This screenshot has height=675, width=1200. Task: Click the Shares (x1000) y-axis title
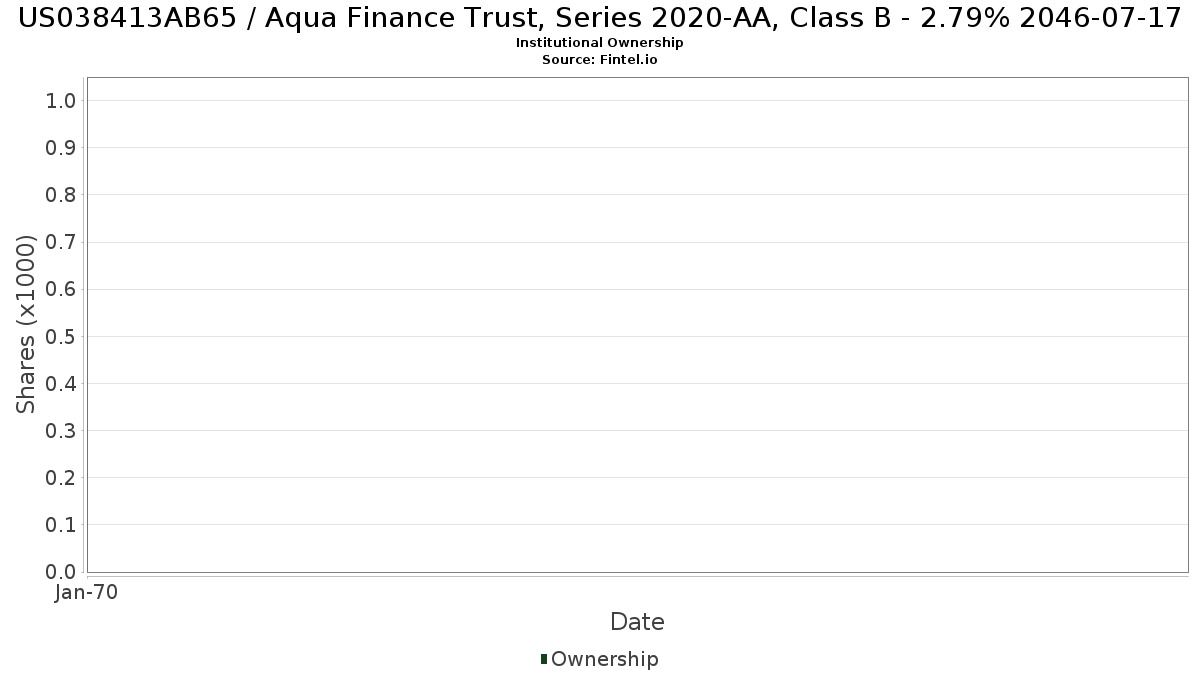[x=26, y=324]
